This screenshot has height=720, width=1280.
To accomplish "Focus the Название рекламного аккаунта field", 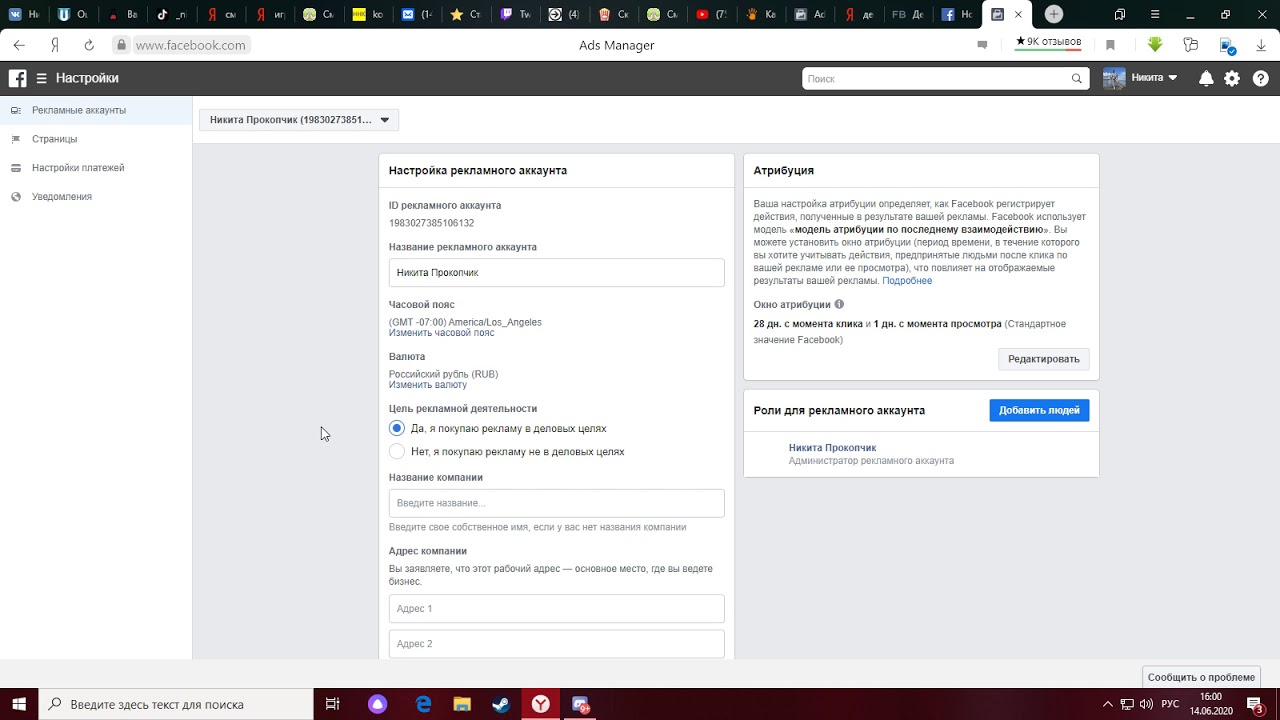I will tap(556, 272).
